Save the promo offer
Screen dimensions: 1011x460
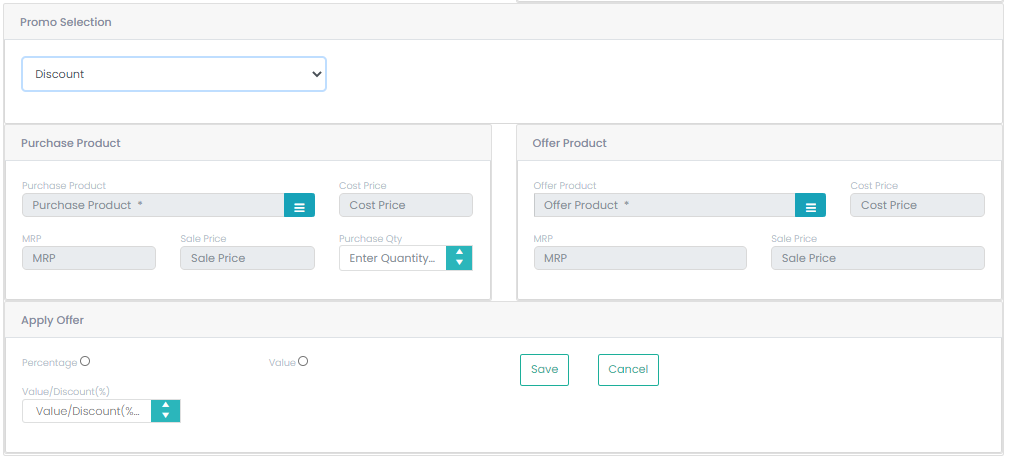click(x=544, y=370)
